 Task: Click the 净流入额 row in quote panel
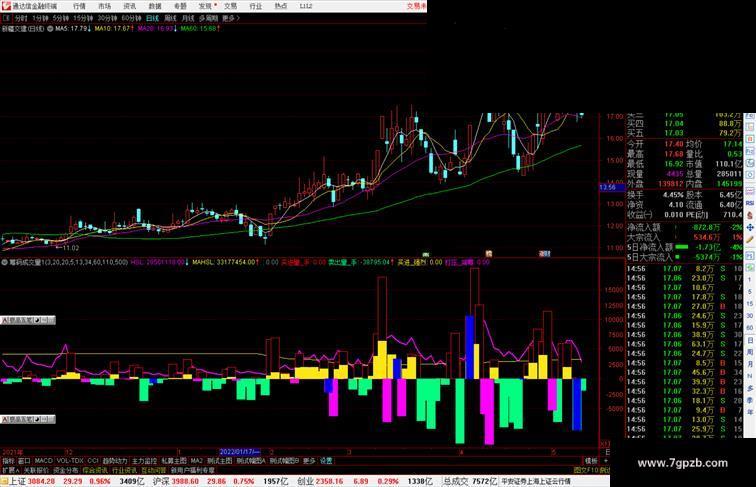684,227
